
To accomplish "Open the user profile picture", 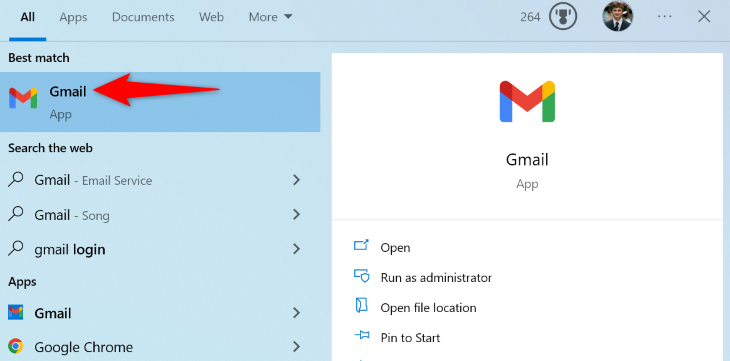I will tap(617, 17).
